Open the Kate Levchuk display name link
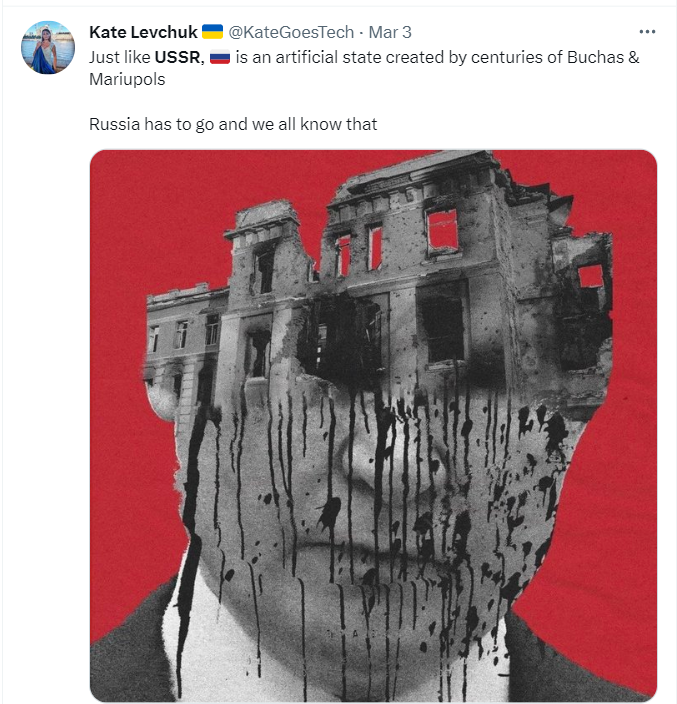The height and width of the screenshot is (704, 677). point(143,32)
